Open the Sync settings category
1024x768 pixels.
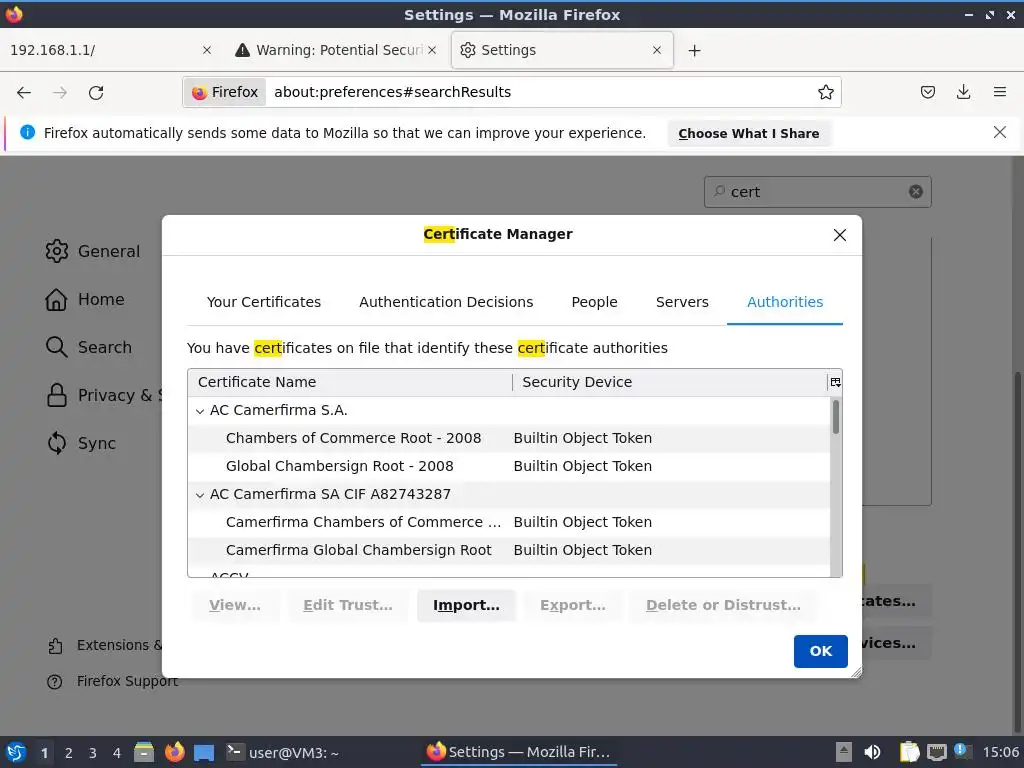click(81, 443)
